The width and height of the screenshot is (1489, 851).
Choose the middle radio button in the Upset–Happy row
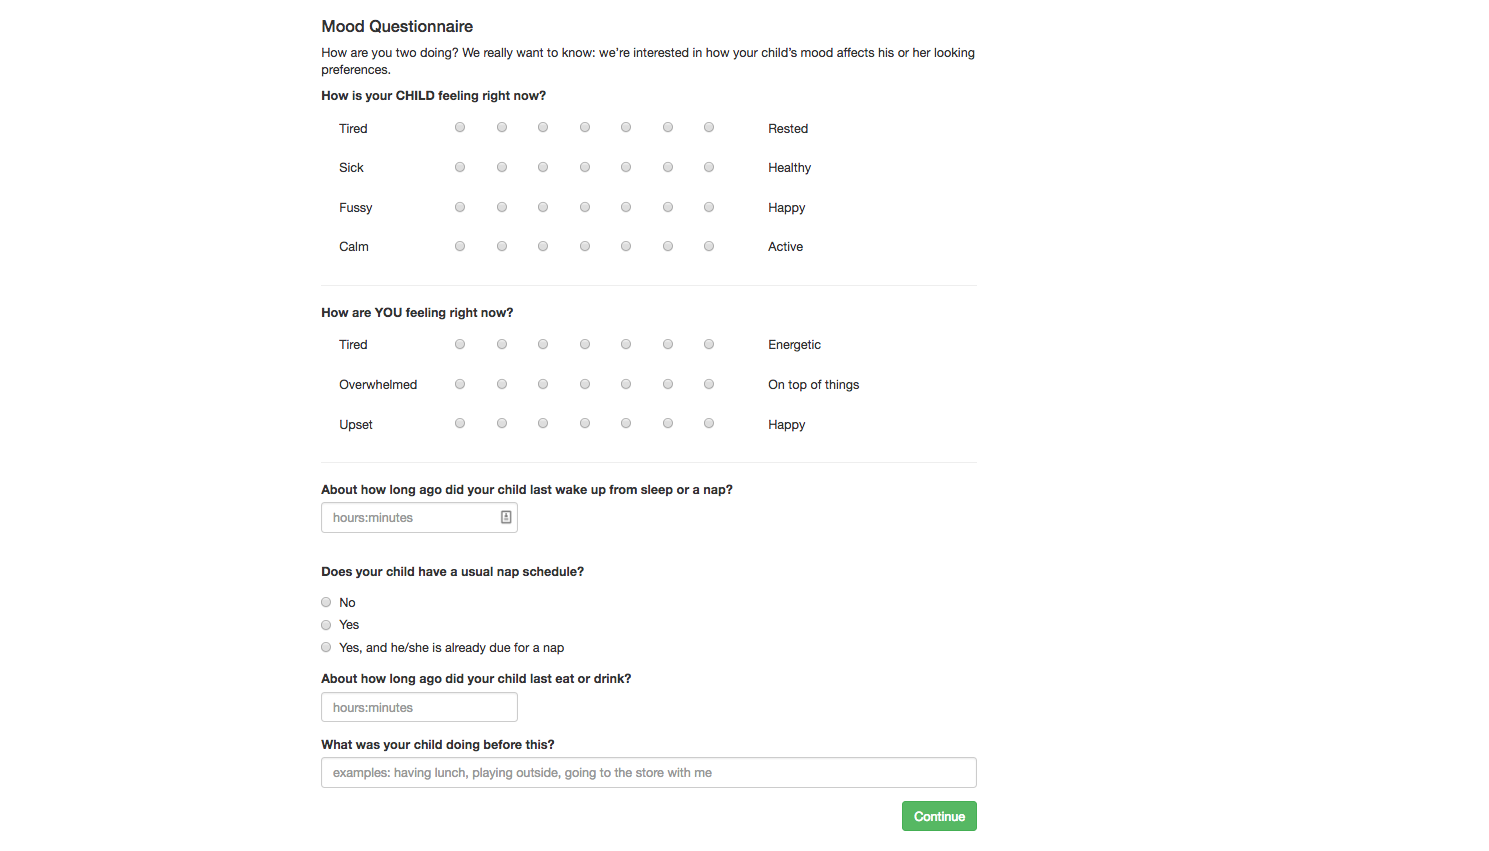tap(585, 423)
